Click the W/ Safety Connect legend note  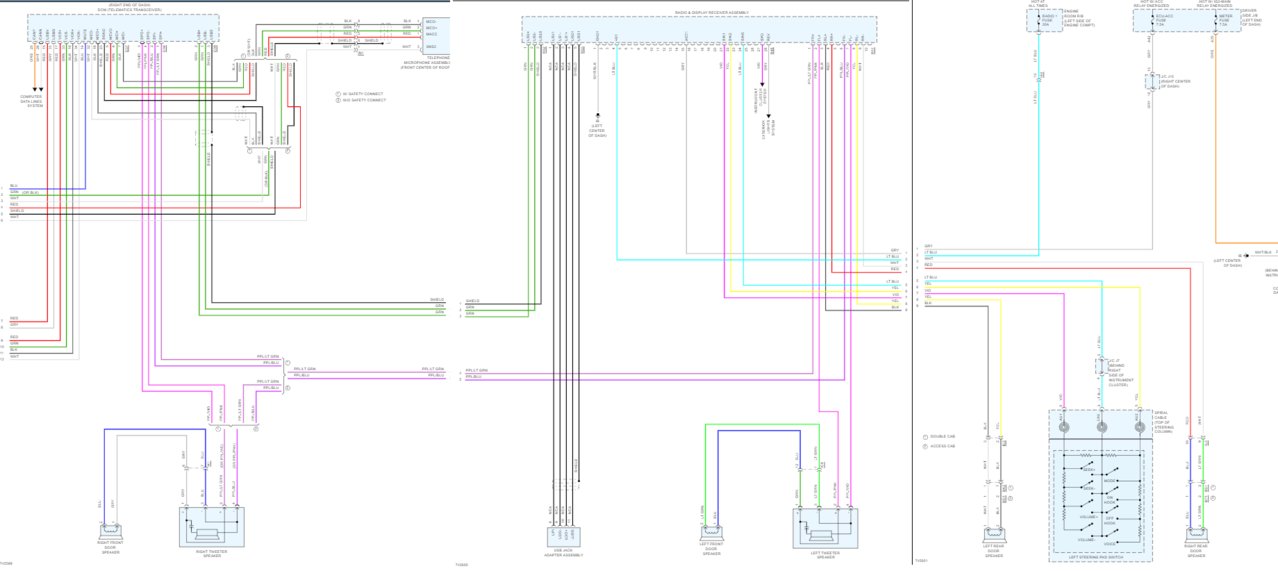pos(360,93)
